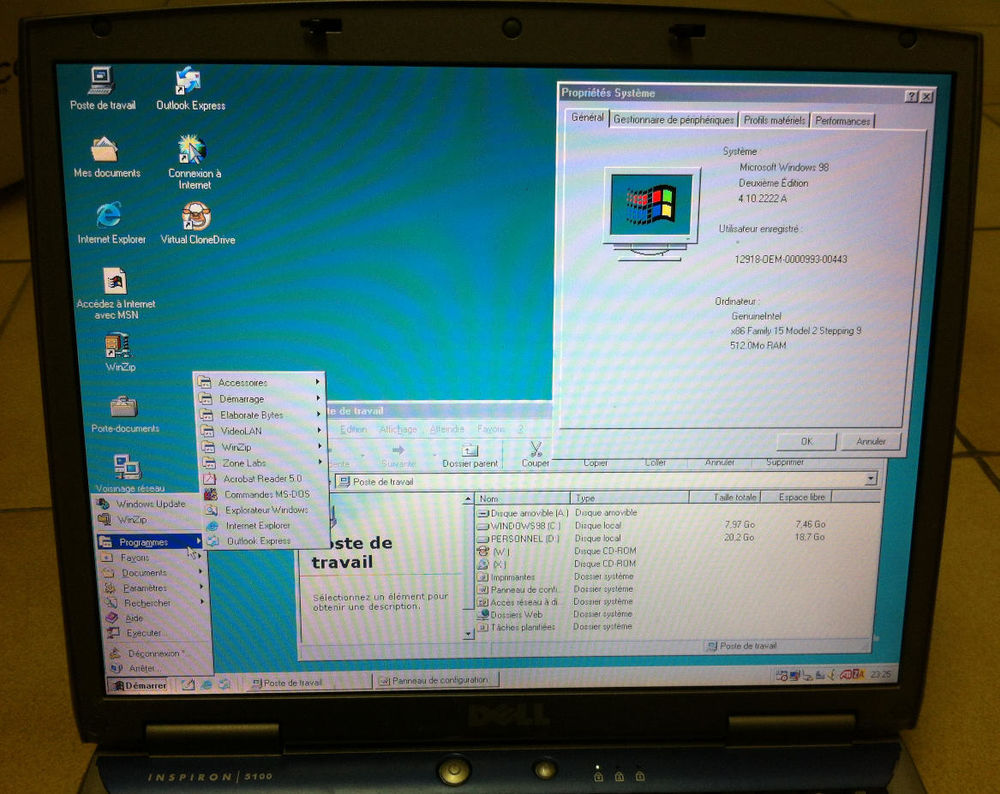1000x794 pixels.
Task: Open Explorateur Windows from Programs menu
Action: point(265,510)
